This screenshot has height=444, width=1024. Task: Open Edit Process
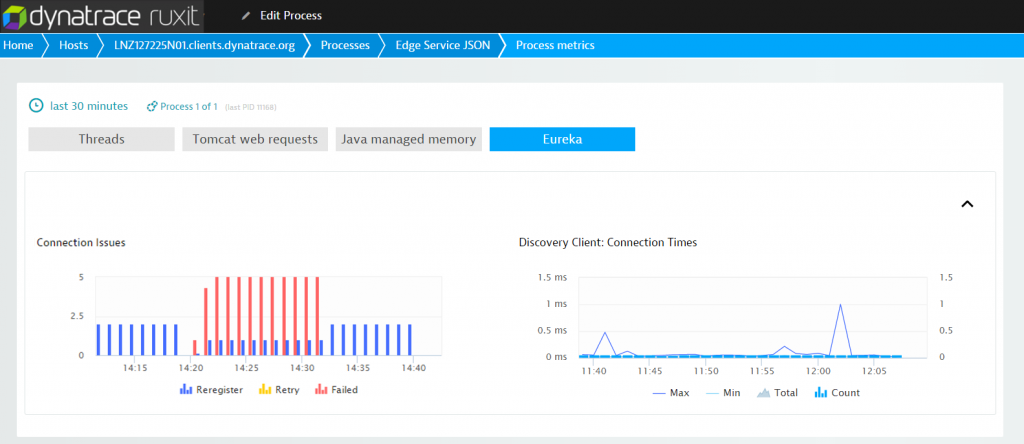(x=291, y=16)
